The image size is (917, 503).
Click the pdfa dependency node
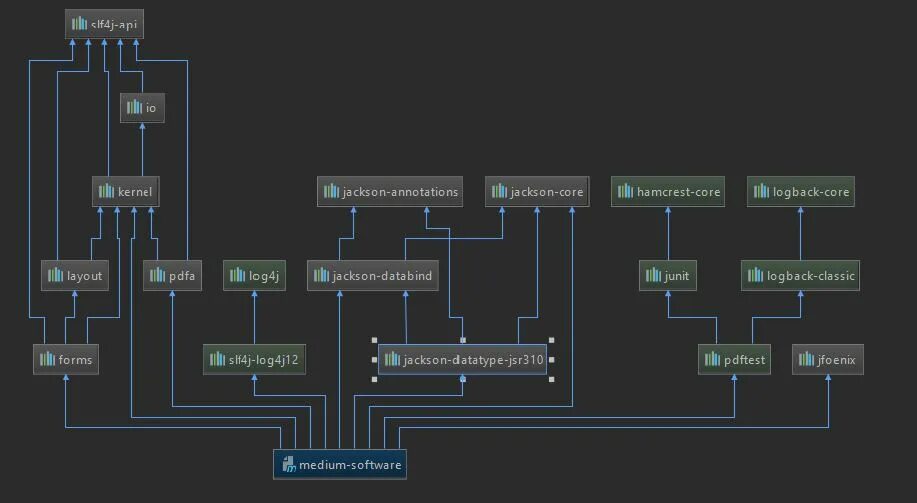pyautogui.click(x=173, y=275)
